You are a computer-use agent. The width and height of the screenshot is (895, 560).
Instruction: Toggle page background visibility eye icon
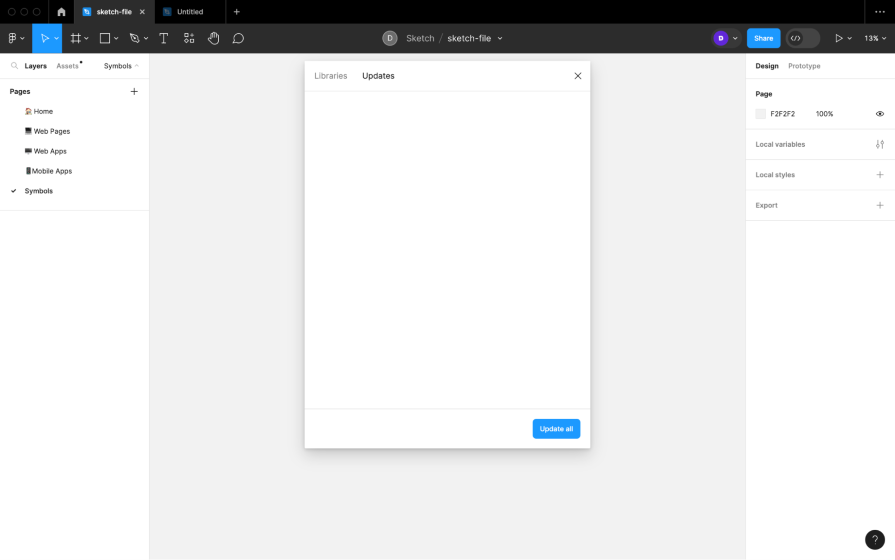[879, 114]
